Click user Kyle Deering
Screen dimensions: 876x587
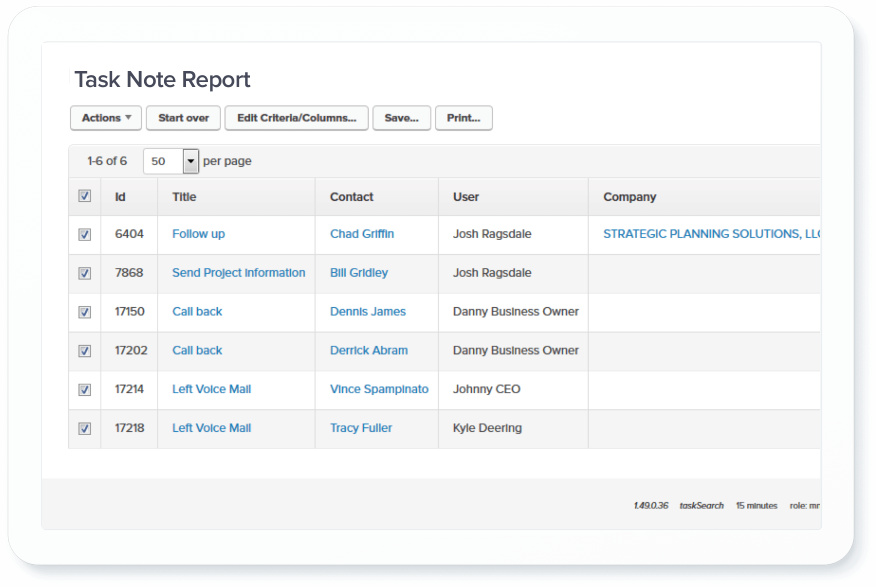click(x=487, y=428)
